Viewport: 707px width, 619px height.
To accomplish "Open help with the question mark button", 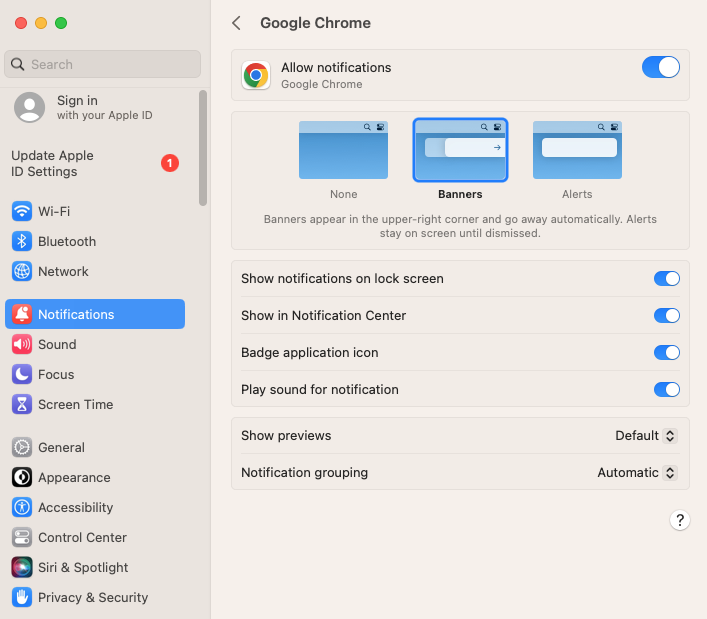I will [679, 520].
